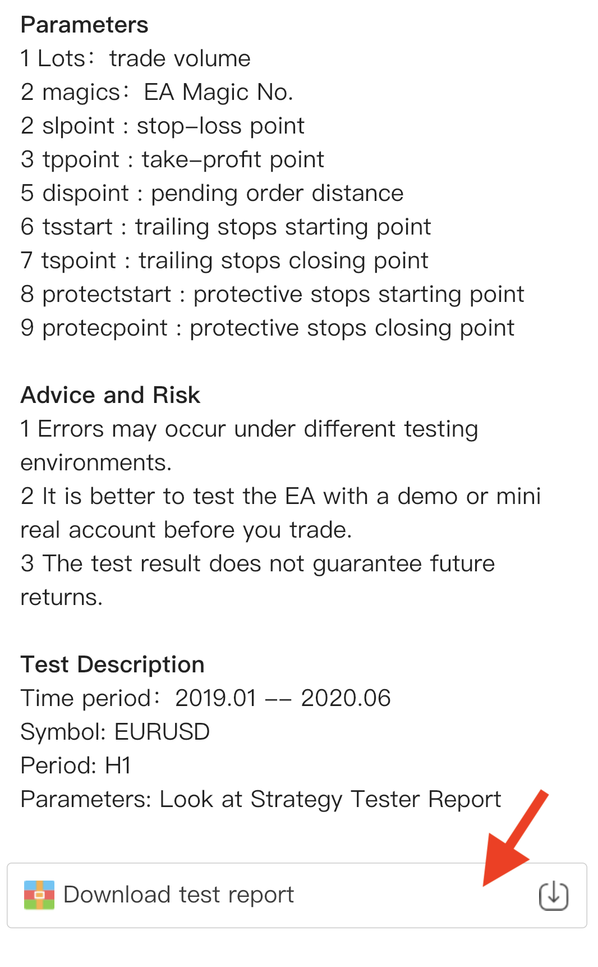The image size is (598, 967).
Task: Click the Test Description heading
Action: pyautogui.click(x=112, y=664)
